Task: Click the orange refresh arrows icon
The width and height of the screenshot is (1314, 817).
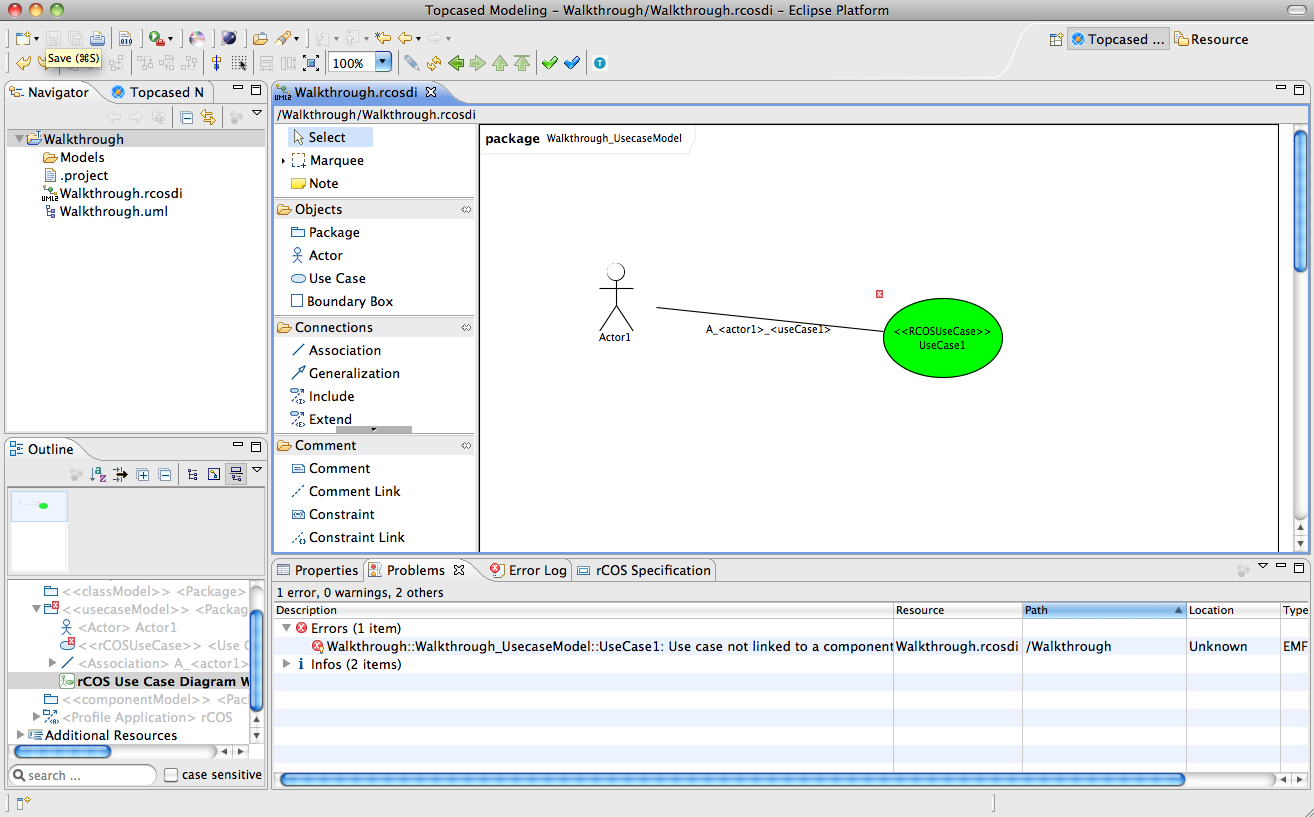Action: pos(434,63)
